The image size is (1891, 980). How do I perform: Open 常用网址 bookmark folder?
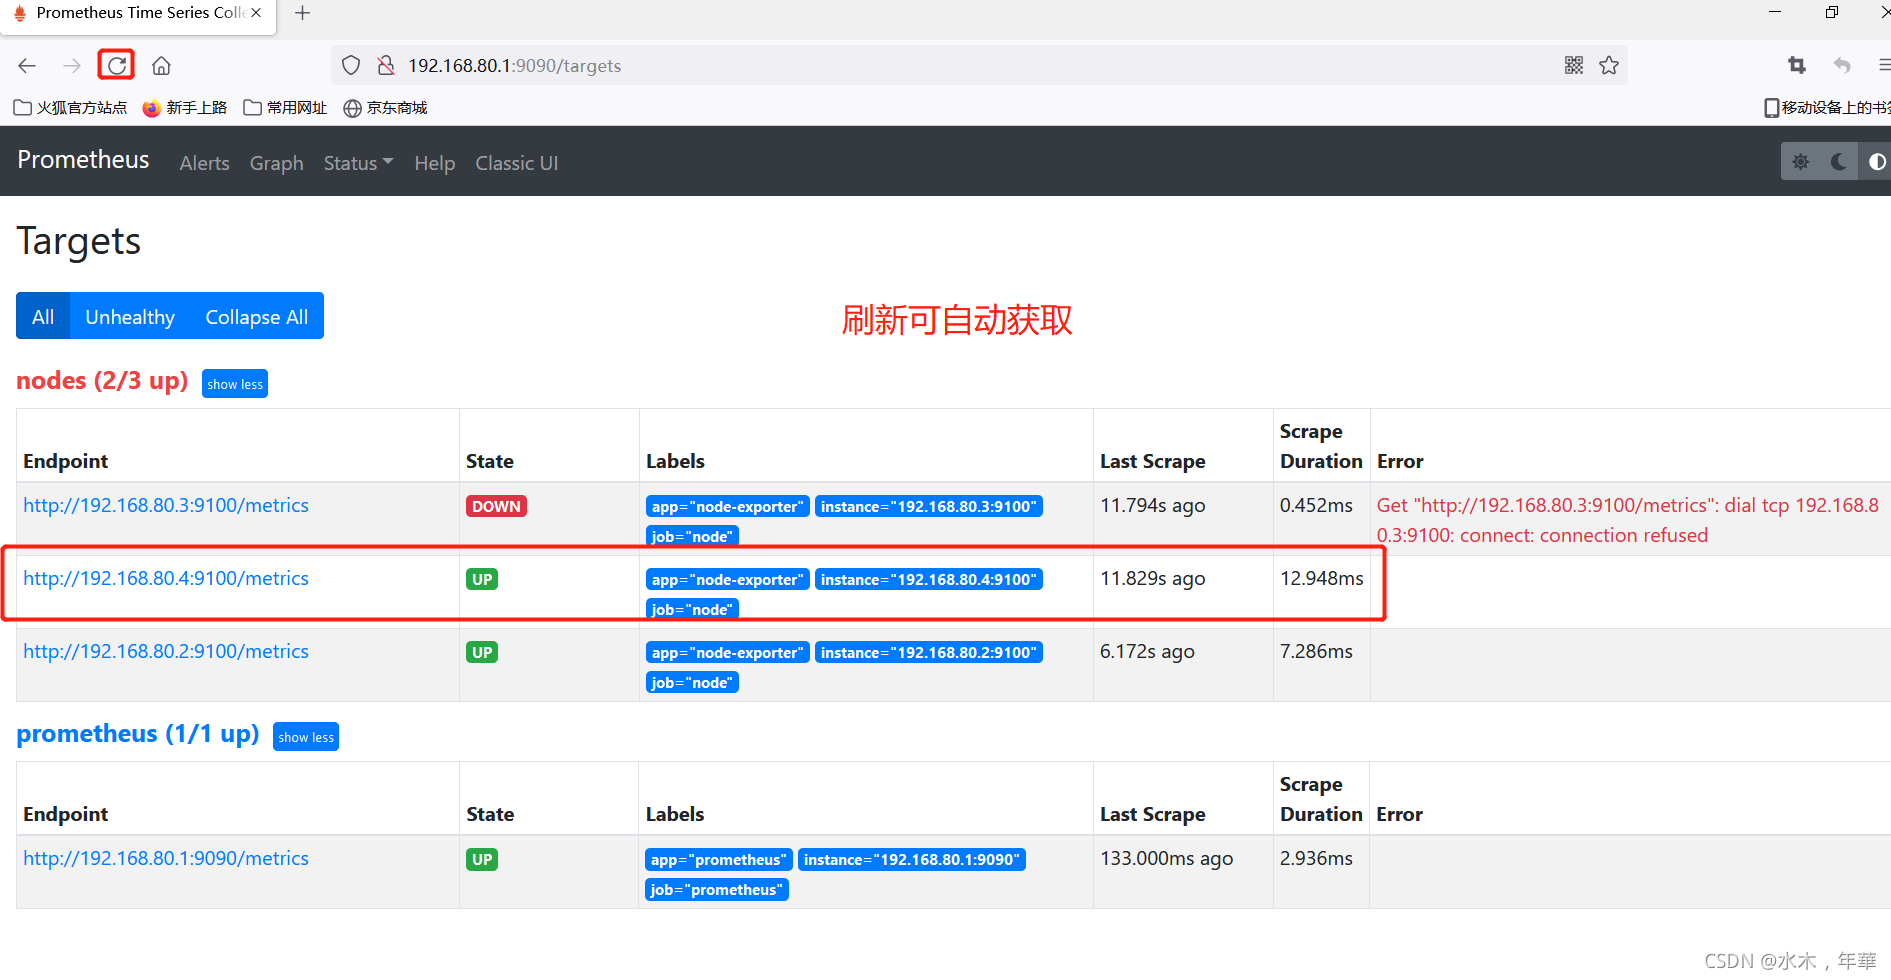285,108
